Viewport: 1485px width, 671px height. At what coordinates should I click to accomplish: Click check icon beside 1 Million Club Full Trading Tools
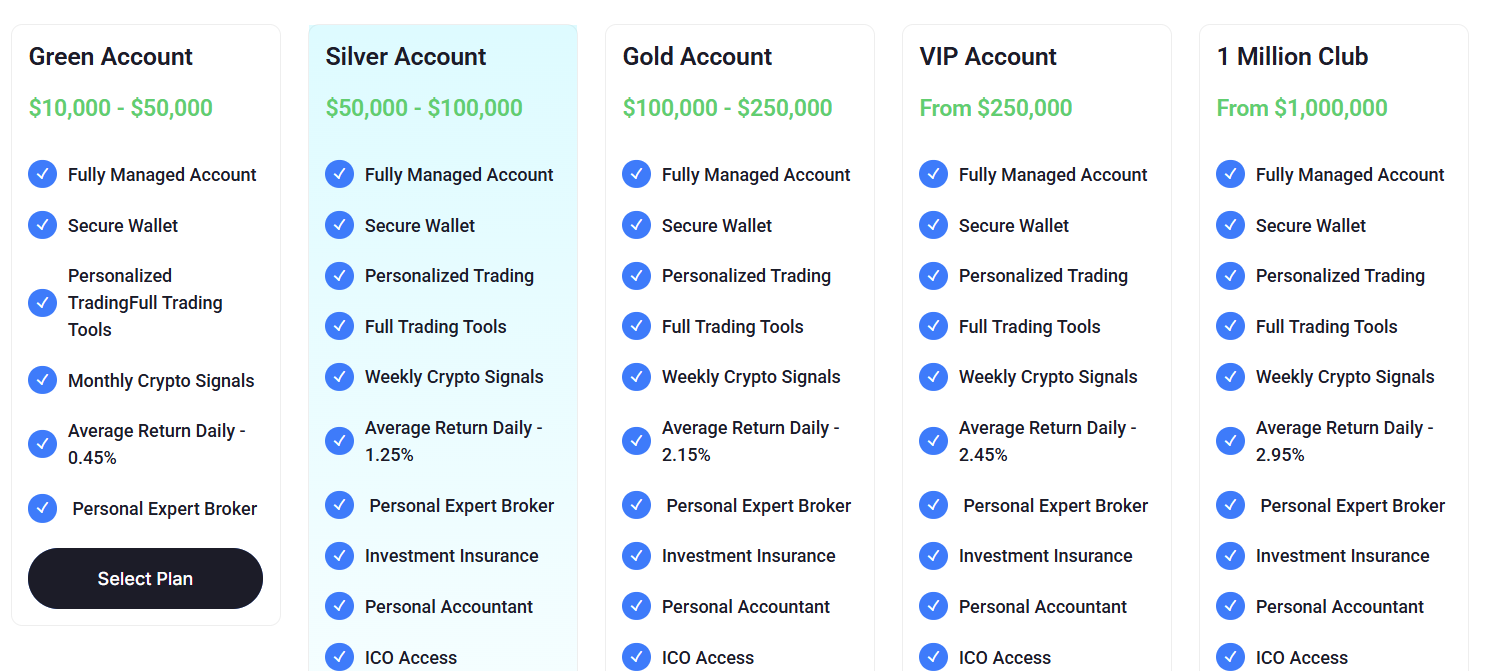coord(1230,326)
